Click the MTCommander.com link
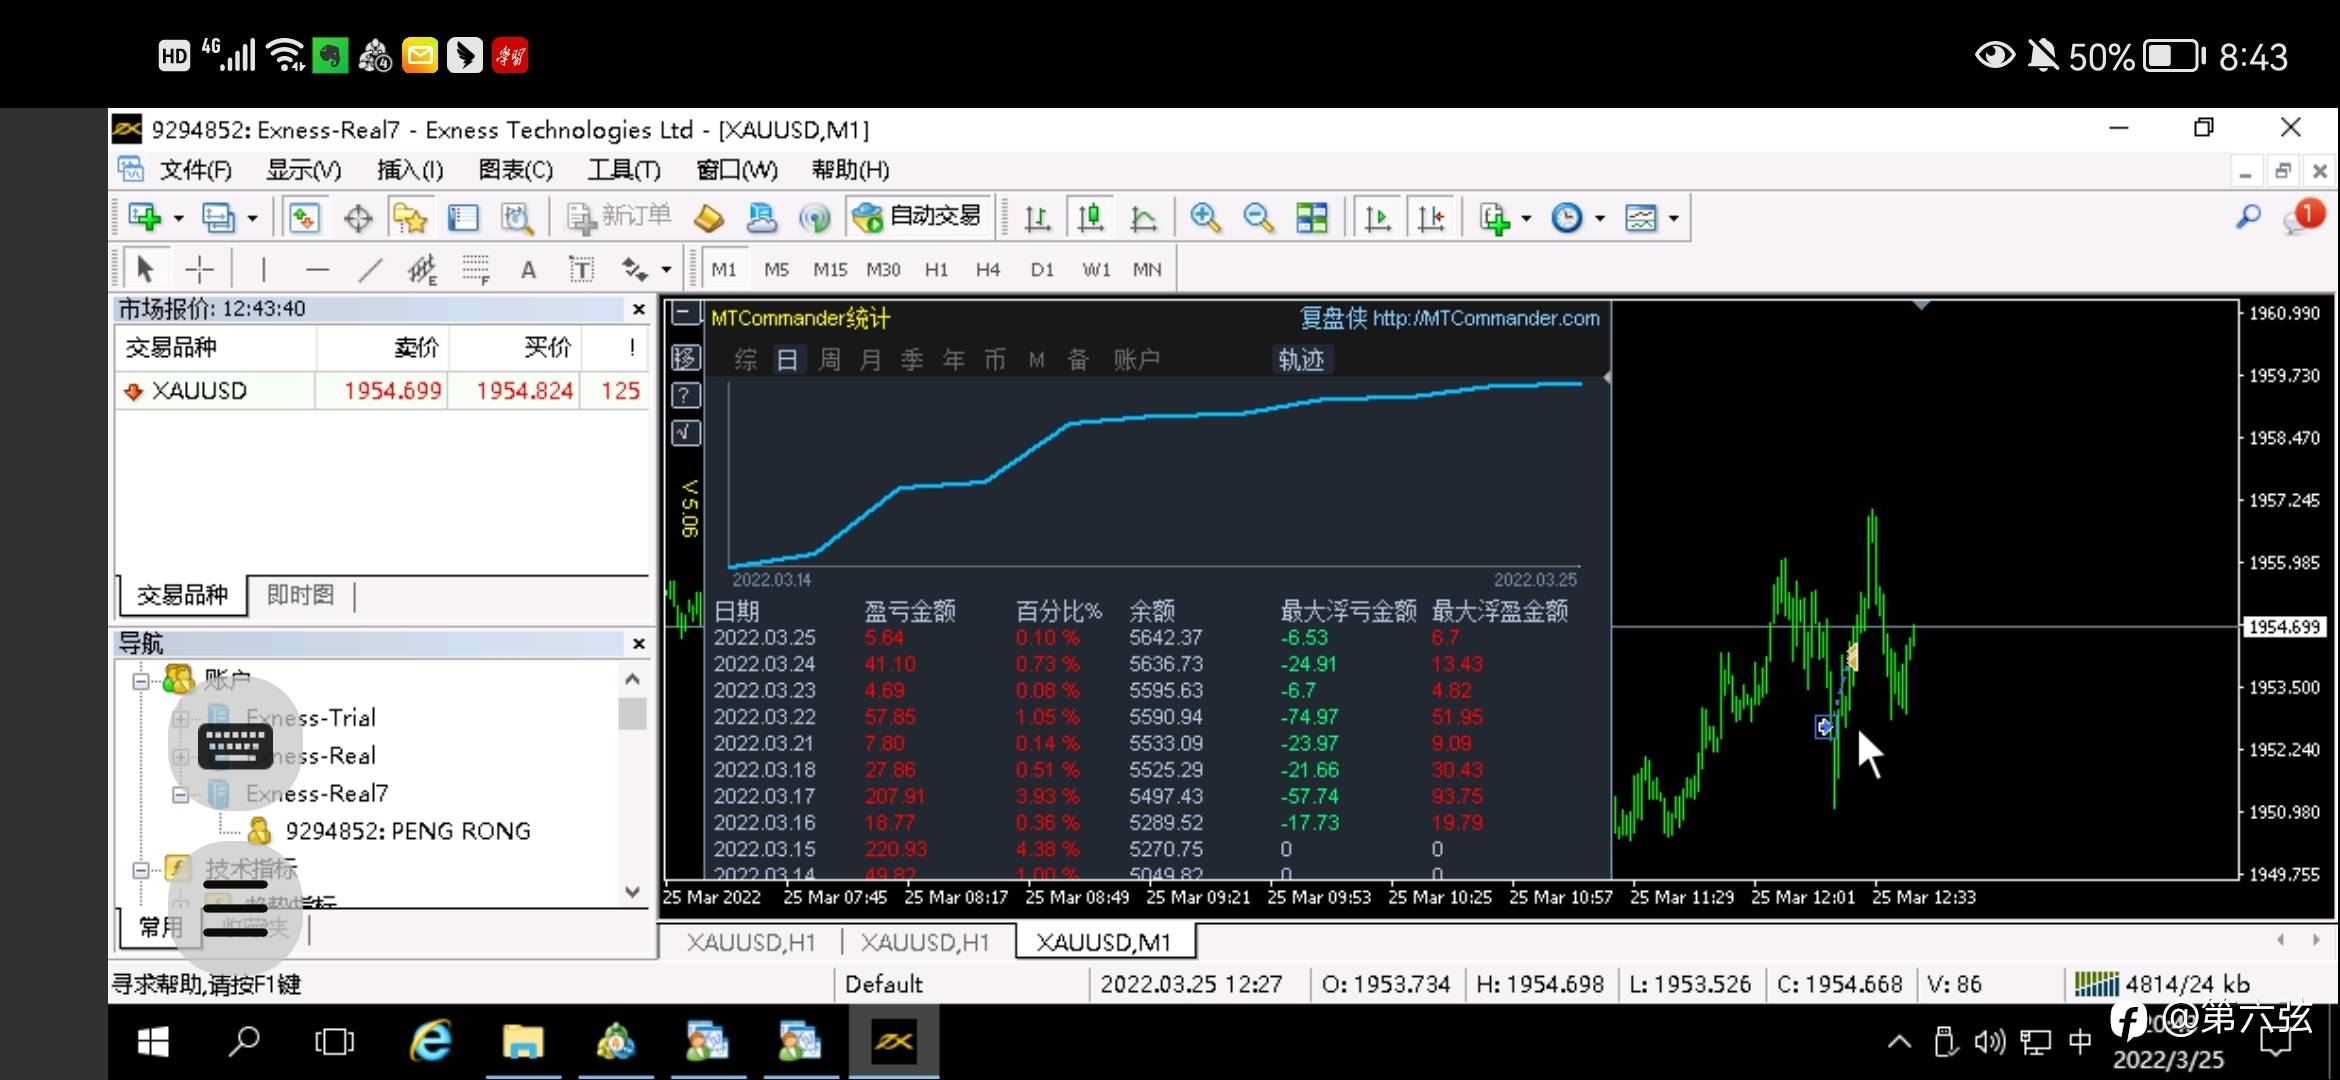Viewport: 2340px width, 1080px height. tap(1485, 318)
